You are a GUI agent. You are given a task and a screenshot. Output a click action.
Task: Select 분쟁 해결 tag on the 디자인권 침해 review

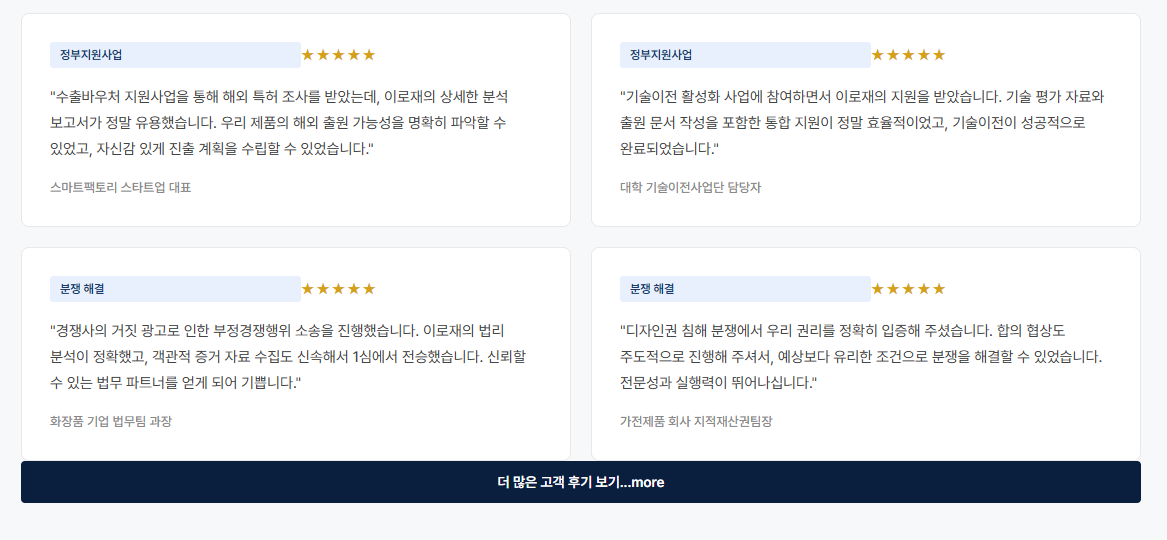pyautogui.click(x=745, y=289)
